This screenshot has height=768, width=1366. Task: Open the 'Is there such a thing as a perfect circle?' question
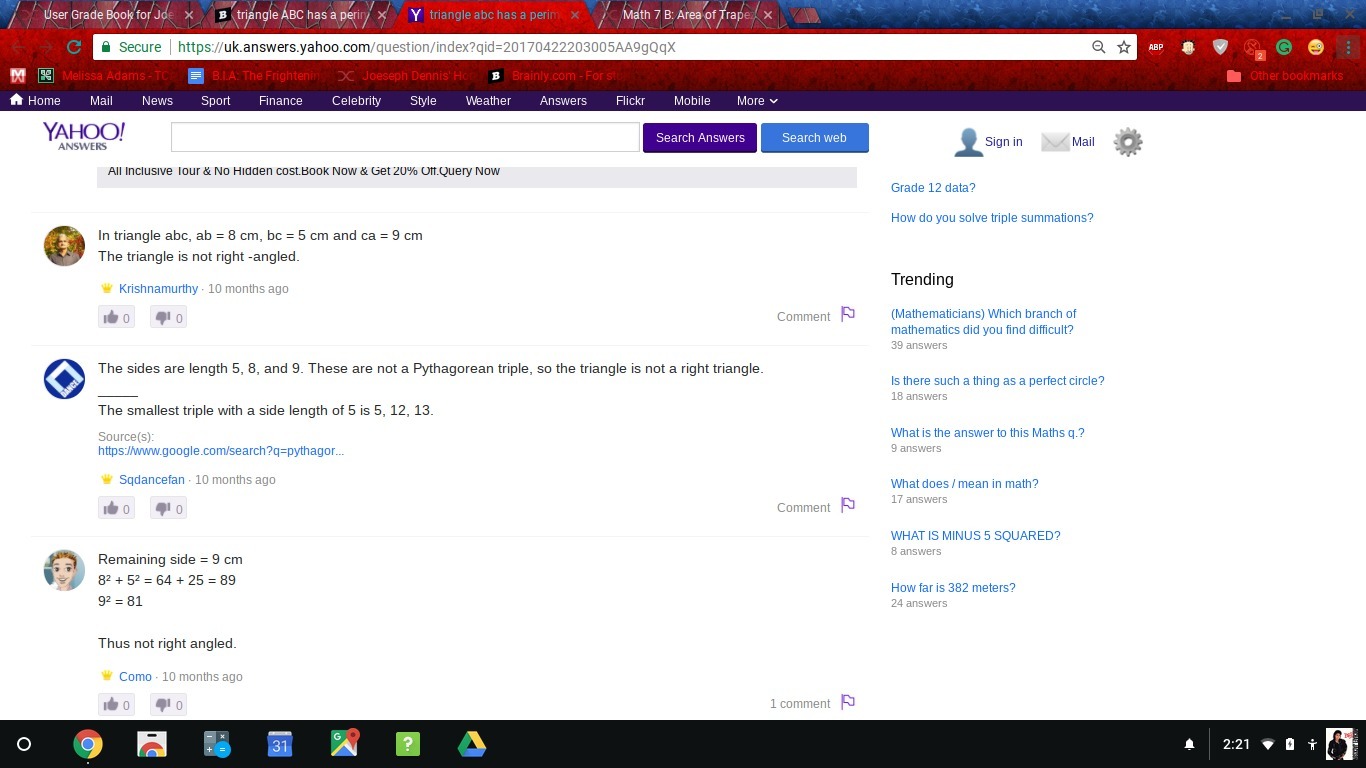[998, 381]
